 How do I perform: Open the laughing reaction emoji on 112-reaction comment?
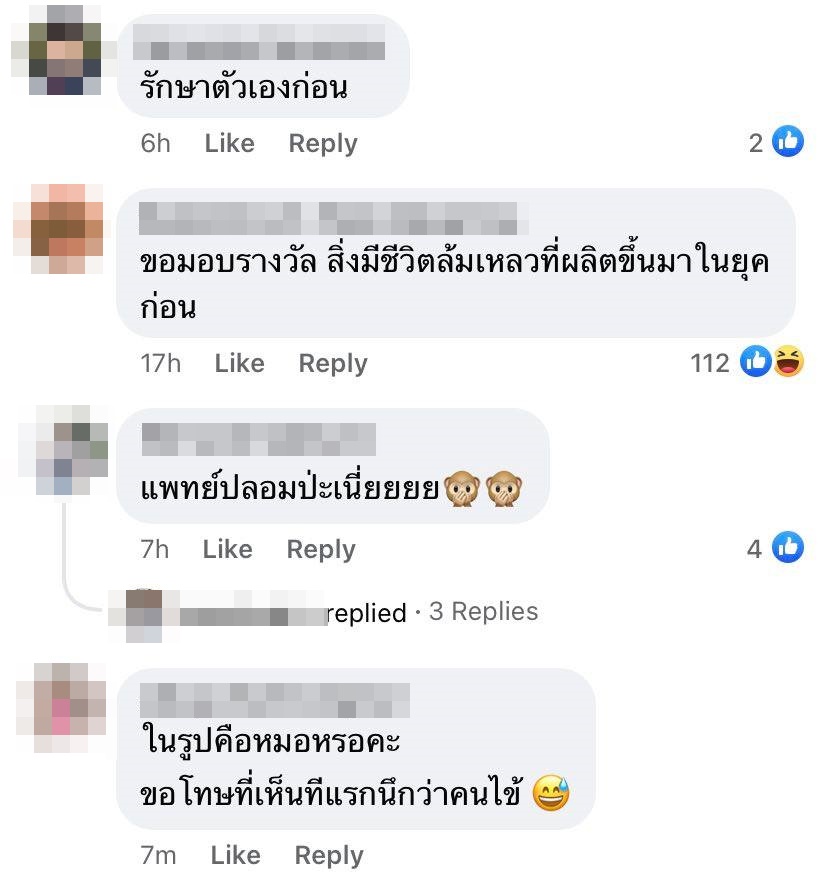point(789,361)
